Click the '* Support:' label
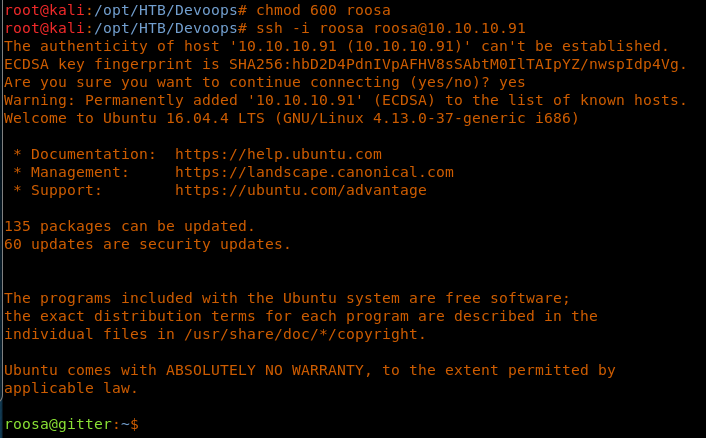The image size is (706, 438). [67, 190]
